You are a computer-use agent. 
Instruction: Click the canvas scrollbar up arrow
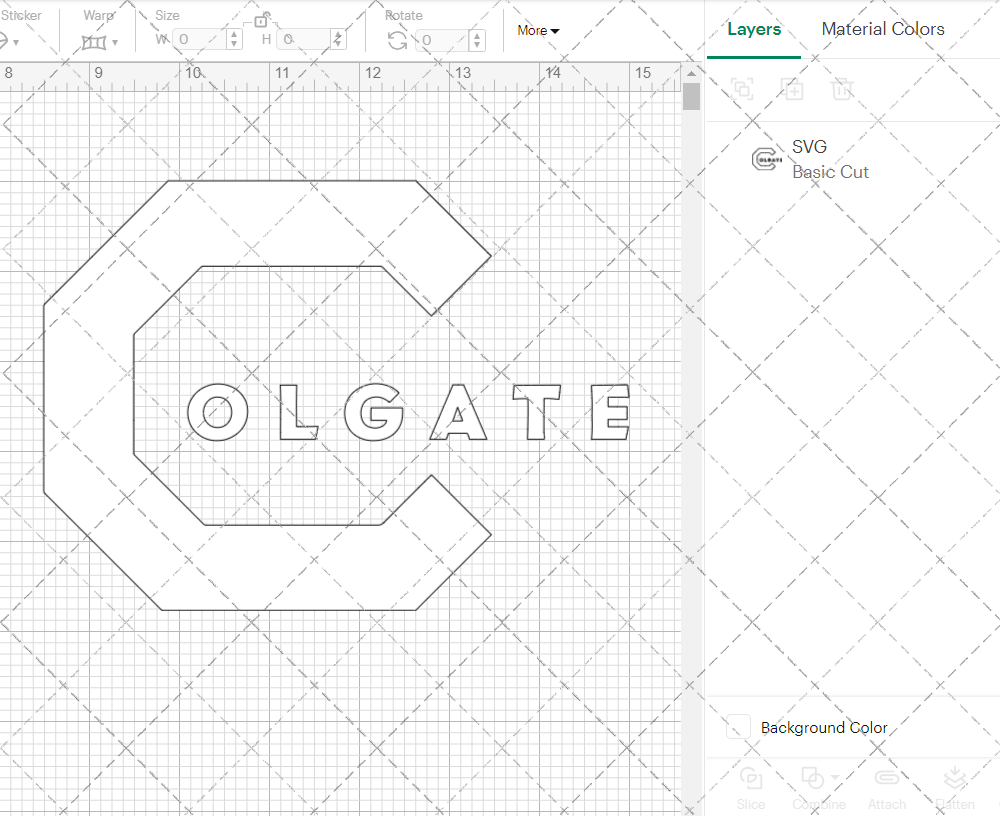point(691,74)
